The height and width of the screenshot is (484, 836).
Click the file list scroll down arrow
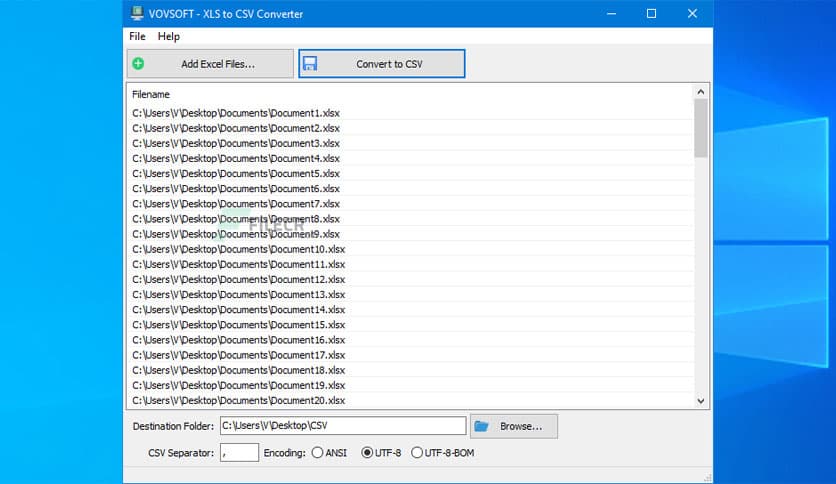(701, 401)
